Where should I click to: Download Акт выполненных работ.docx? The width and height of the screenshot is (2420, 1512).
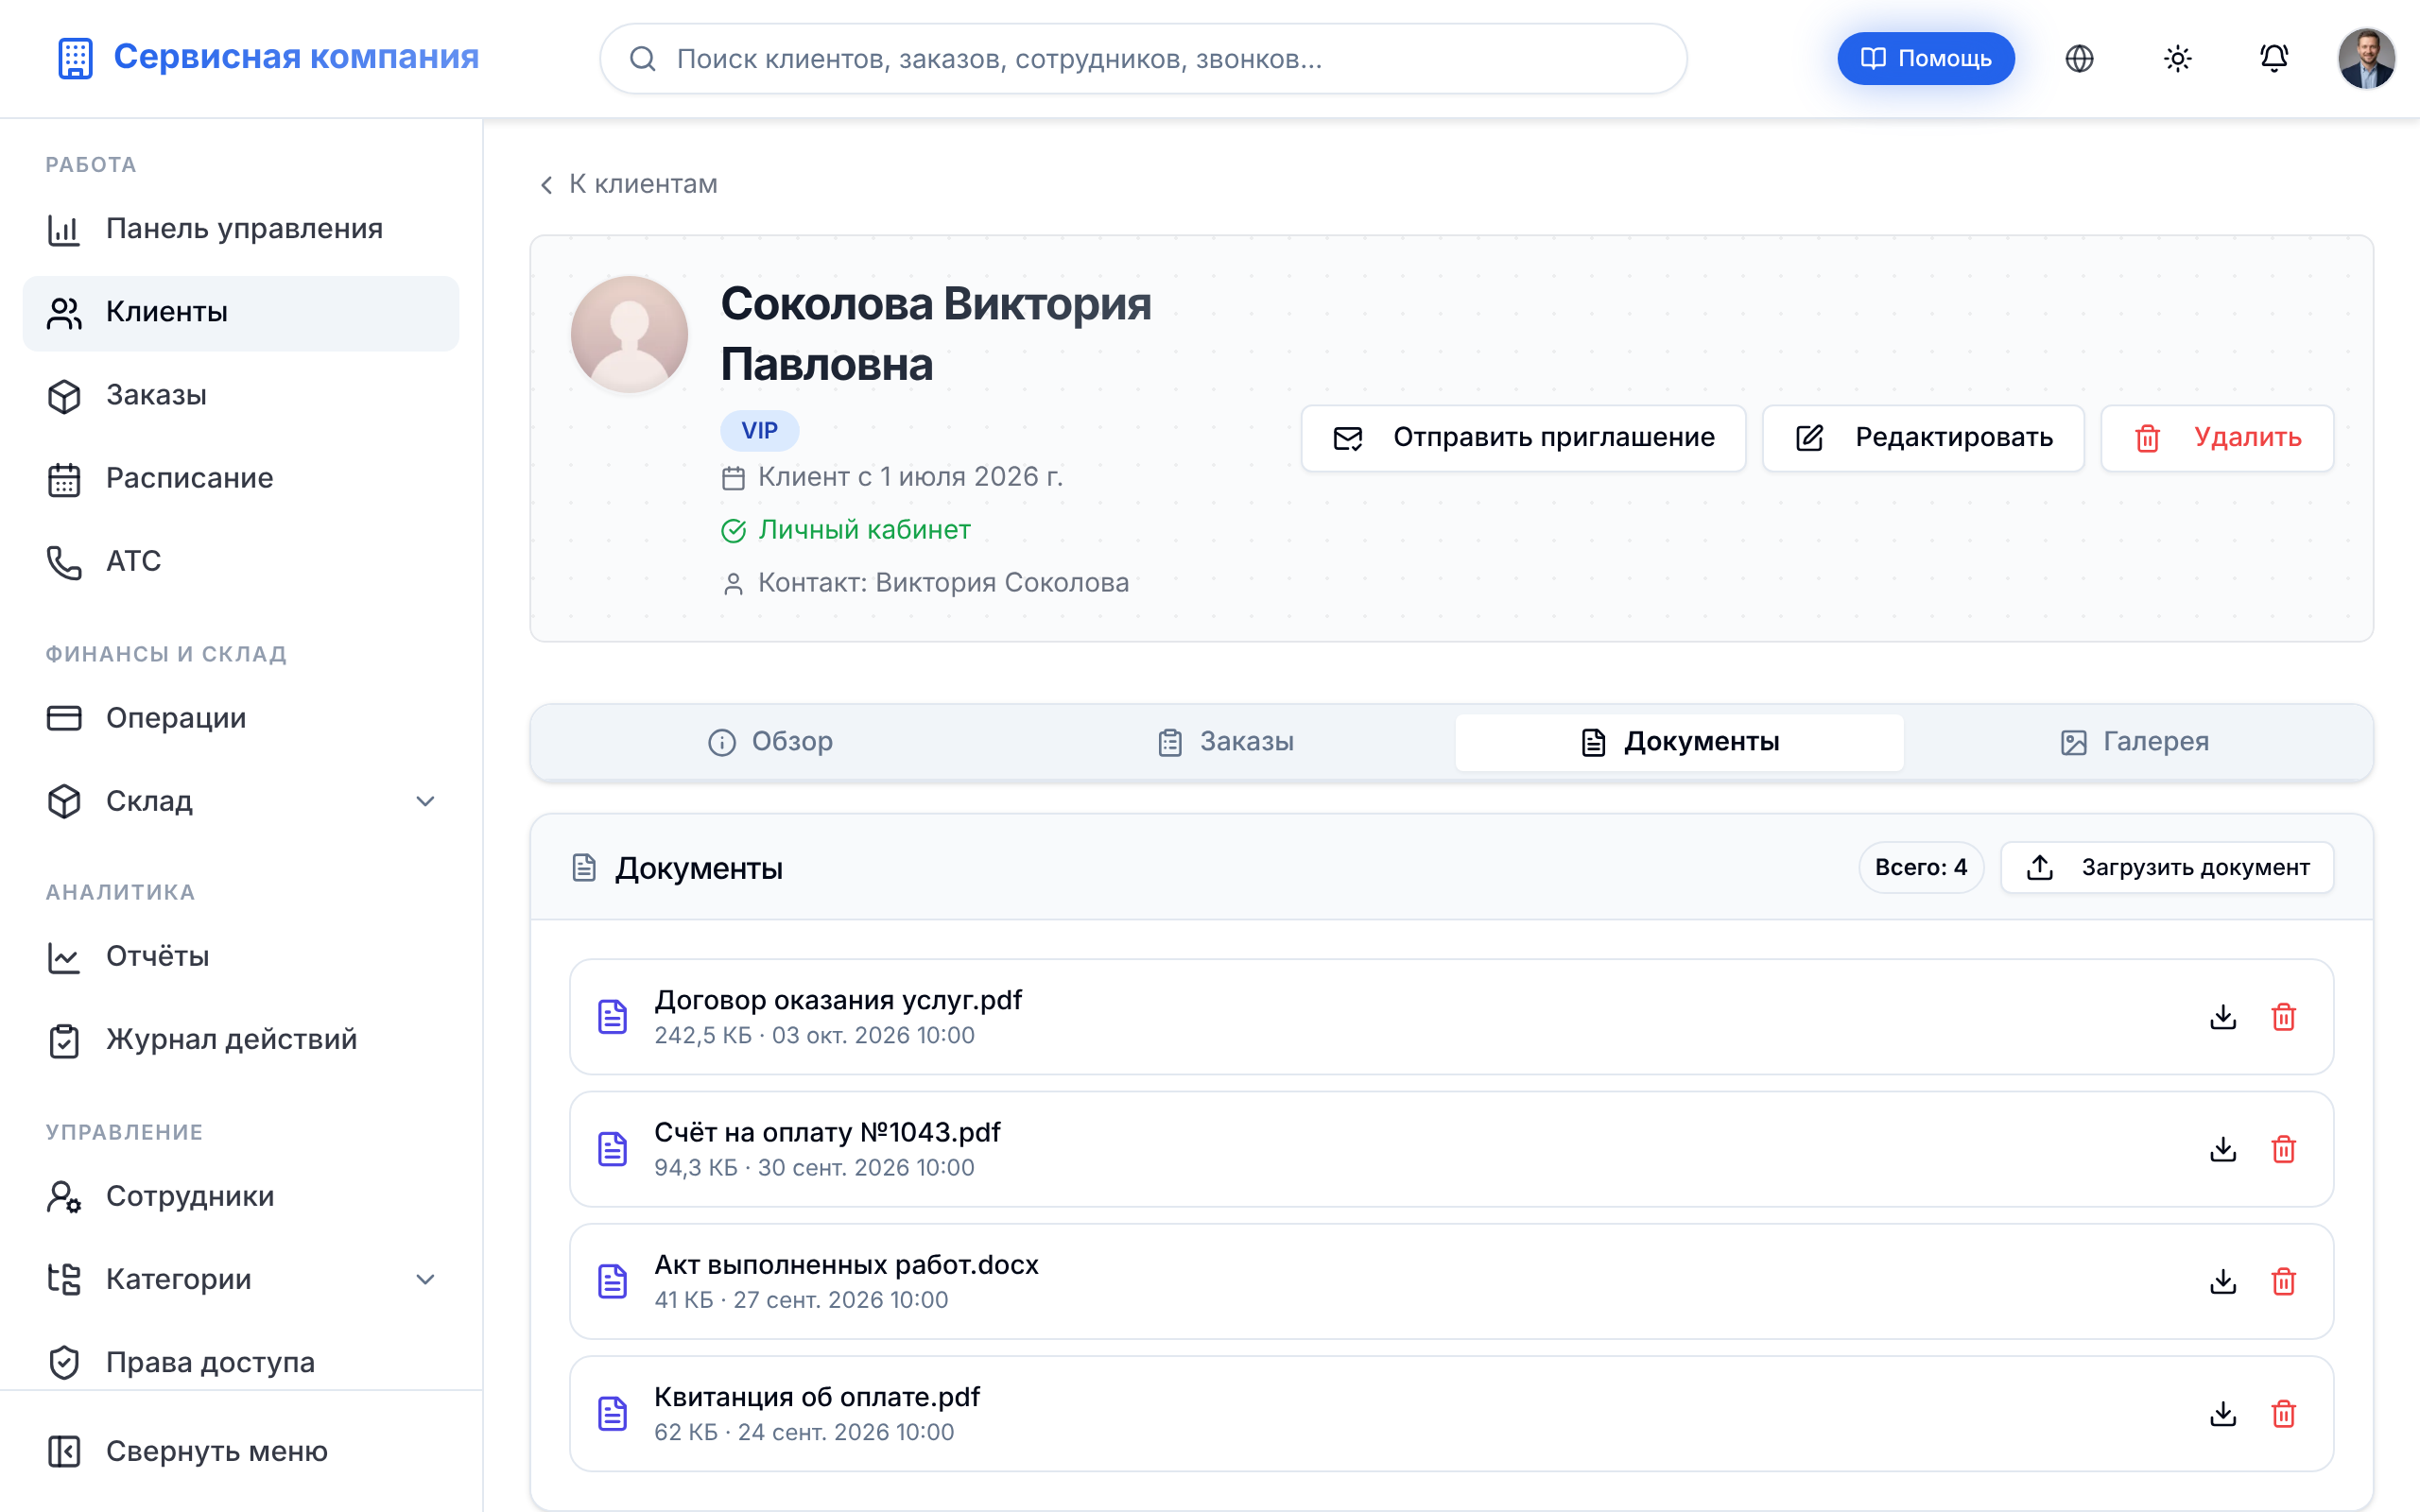(2222, 1281)
